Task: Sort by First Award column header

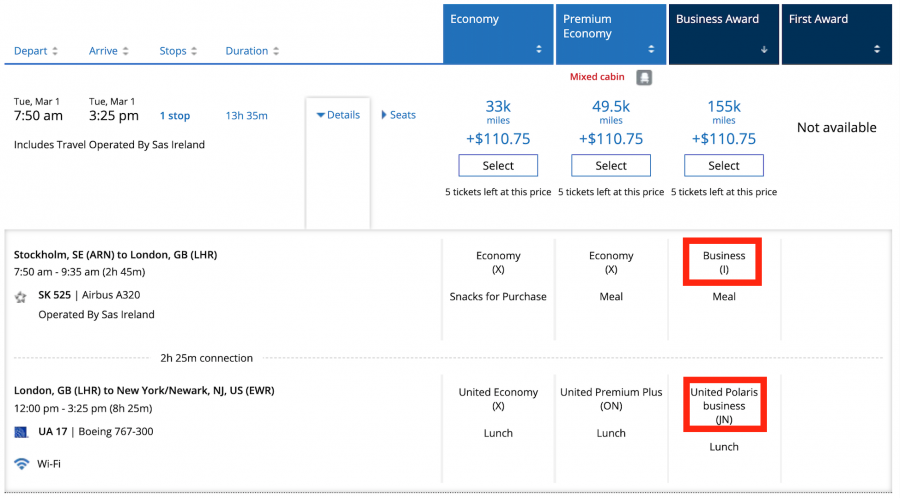Action: [x=835, y=34]
